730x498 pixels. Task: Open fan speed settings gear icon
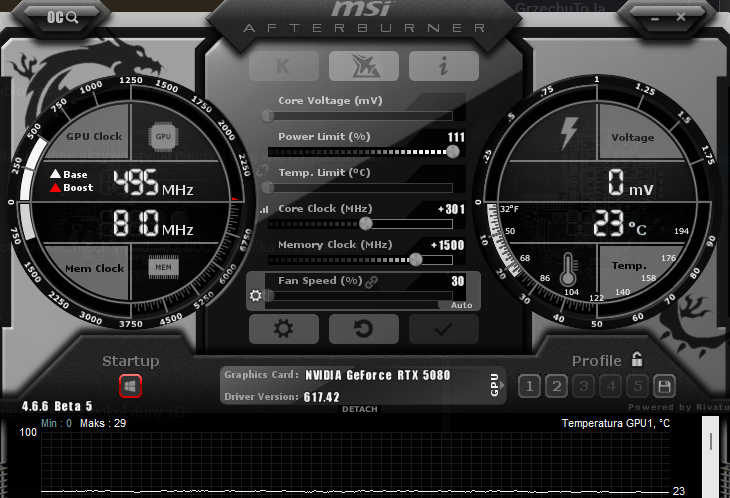click(255, 296)
